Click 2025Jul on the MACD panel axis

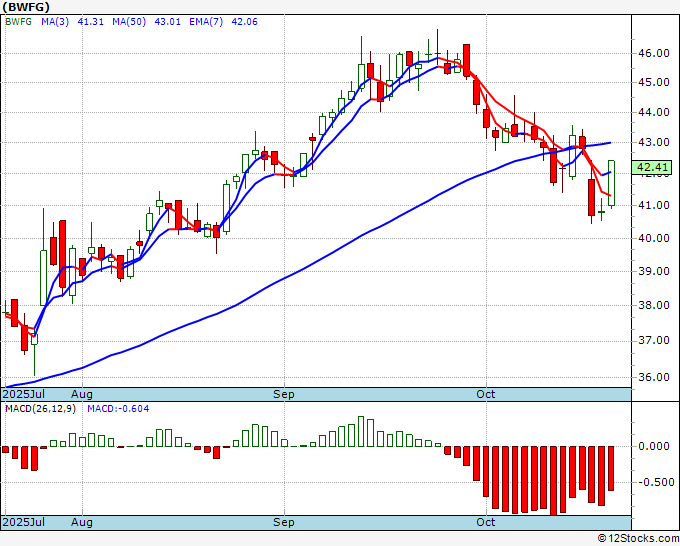24,522
